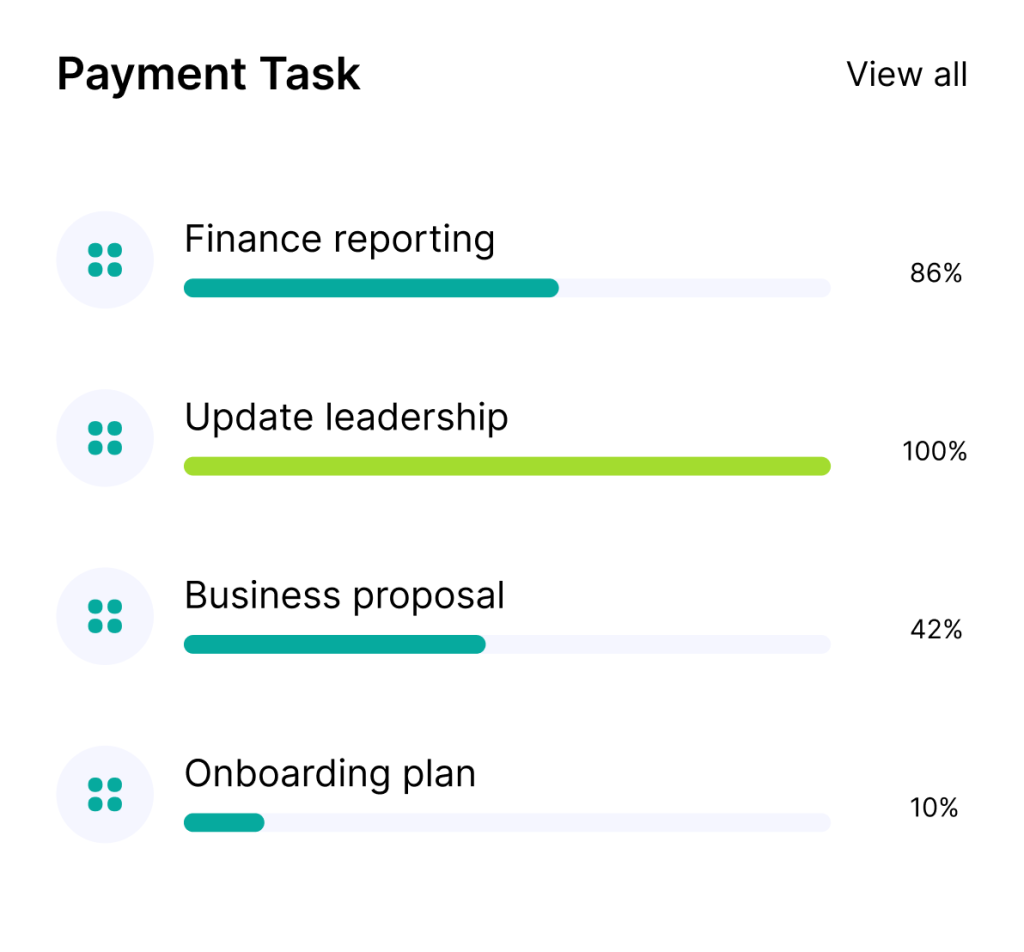Click the Payment Task heading
Image resolution: width=1024 pixels, height=952 pixels.
coord(208,75)
